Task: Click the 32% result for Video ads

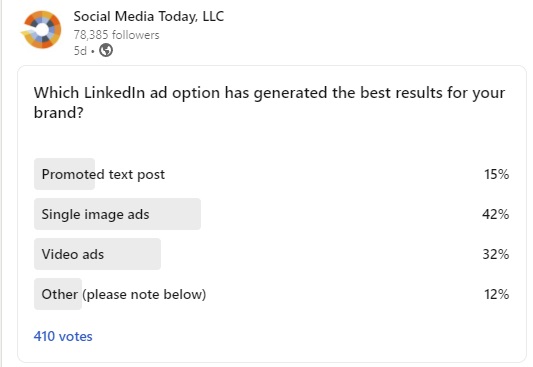Action: pyautogui.click(x=496, y=254)
